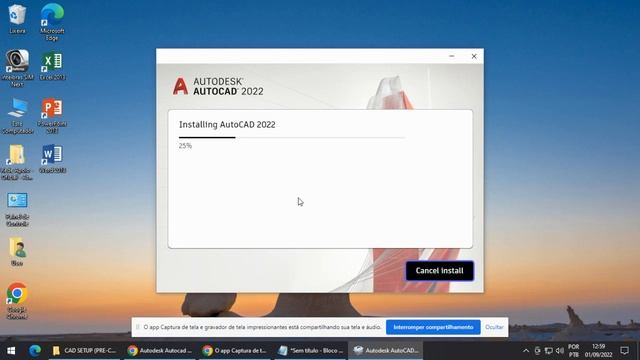Open the Windows Start menu
The height and width of the screenshot is (360, 640).
coord(11,350)
